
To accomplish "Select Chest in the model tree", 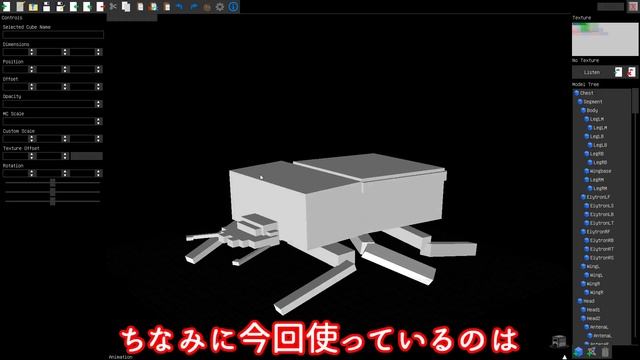I will [x=587, y=93].
